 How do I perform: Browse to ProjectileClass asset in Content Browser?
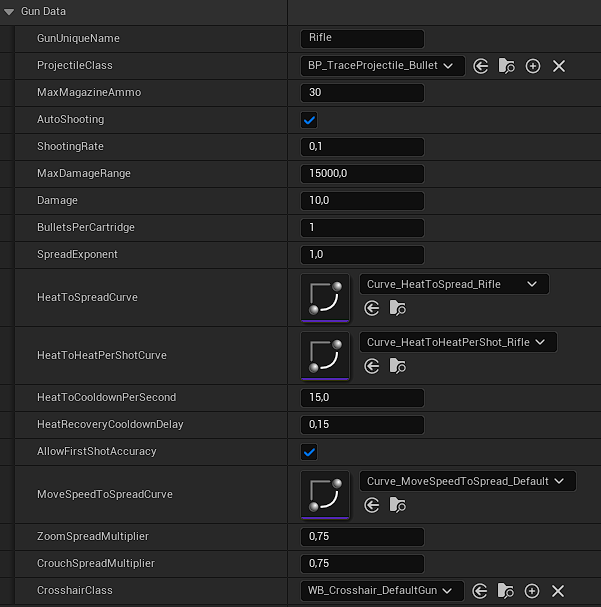[x=507, y=66]
